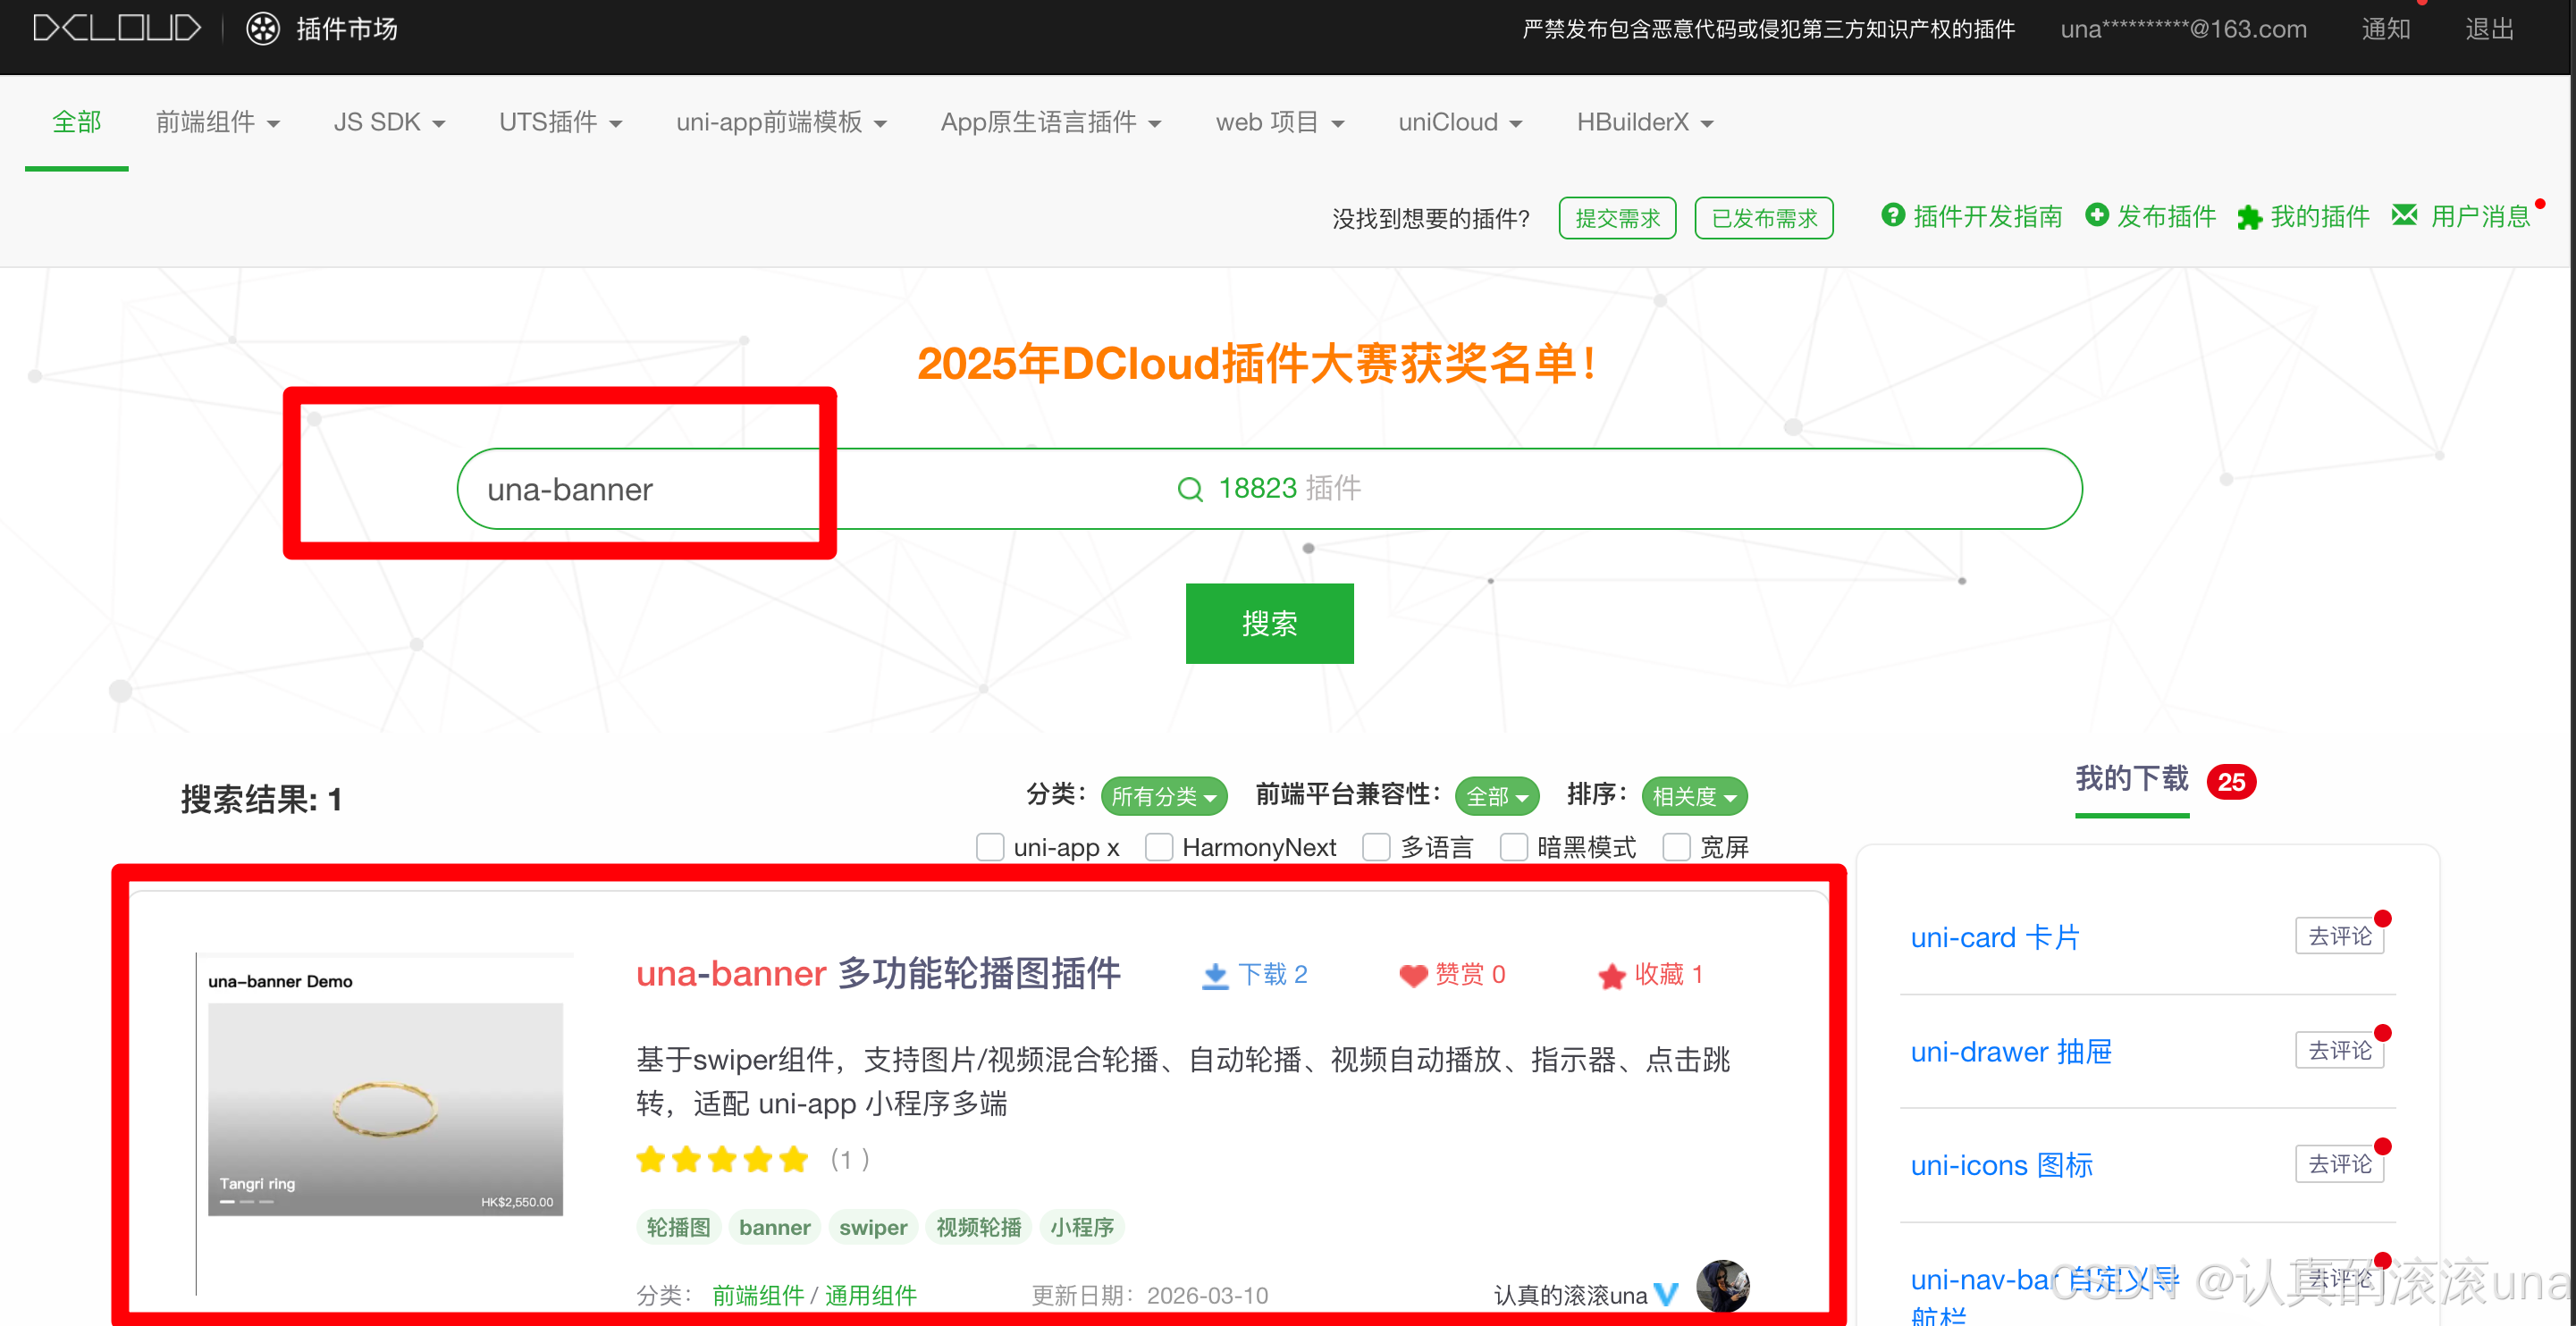This screenshot has height=1326, width=2576.
Task: Click the download icon beside 下载 2
Action: click(x=1214, y=975)
